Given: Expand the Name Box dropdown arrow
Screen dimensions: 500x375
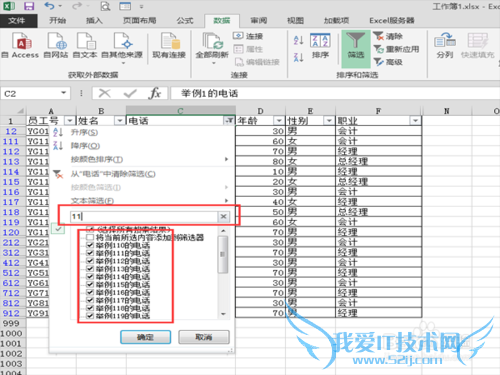Looking at the screenshot, I should [x=63, y=93].
